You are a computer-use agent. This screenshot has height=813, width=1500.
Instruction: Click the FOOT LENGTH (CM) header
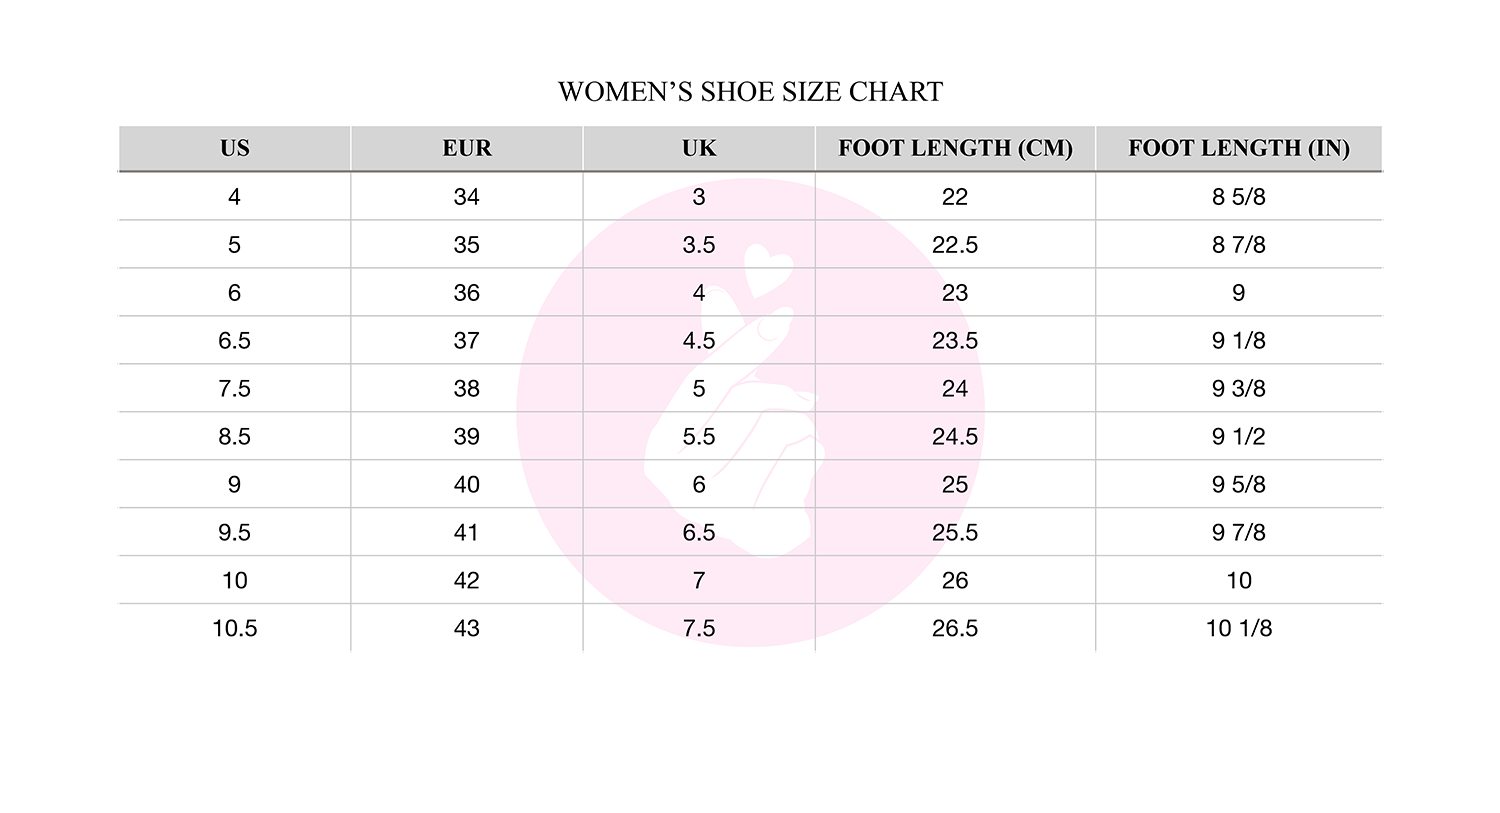pyautogui.click(x=955, y=148)
